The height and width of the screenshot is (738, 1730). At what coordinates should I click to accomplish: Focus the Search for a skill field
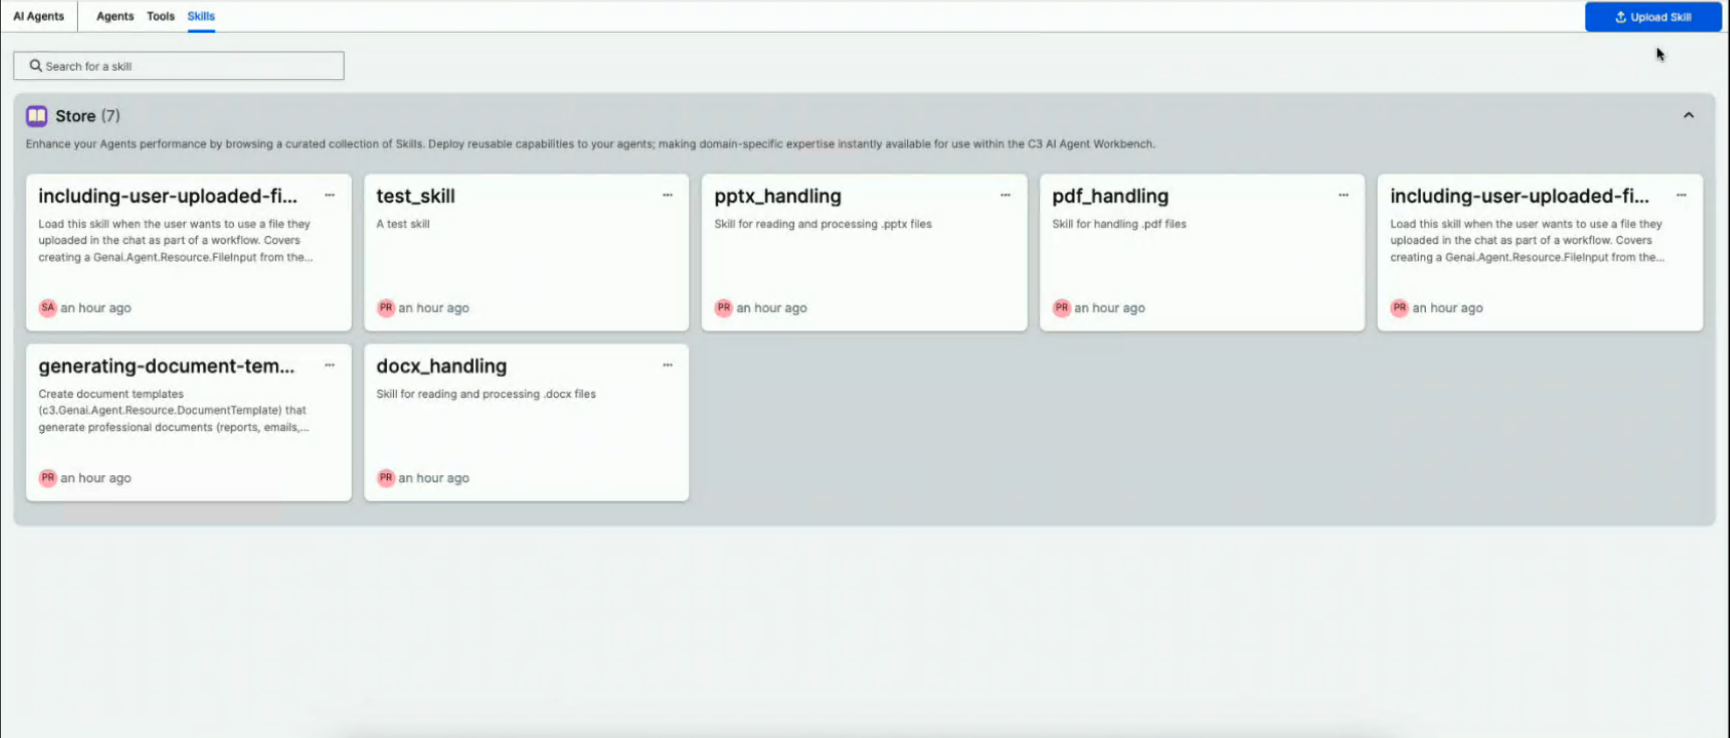pos(179,66)
